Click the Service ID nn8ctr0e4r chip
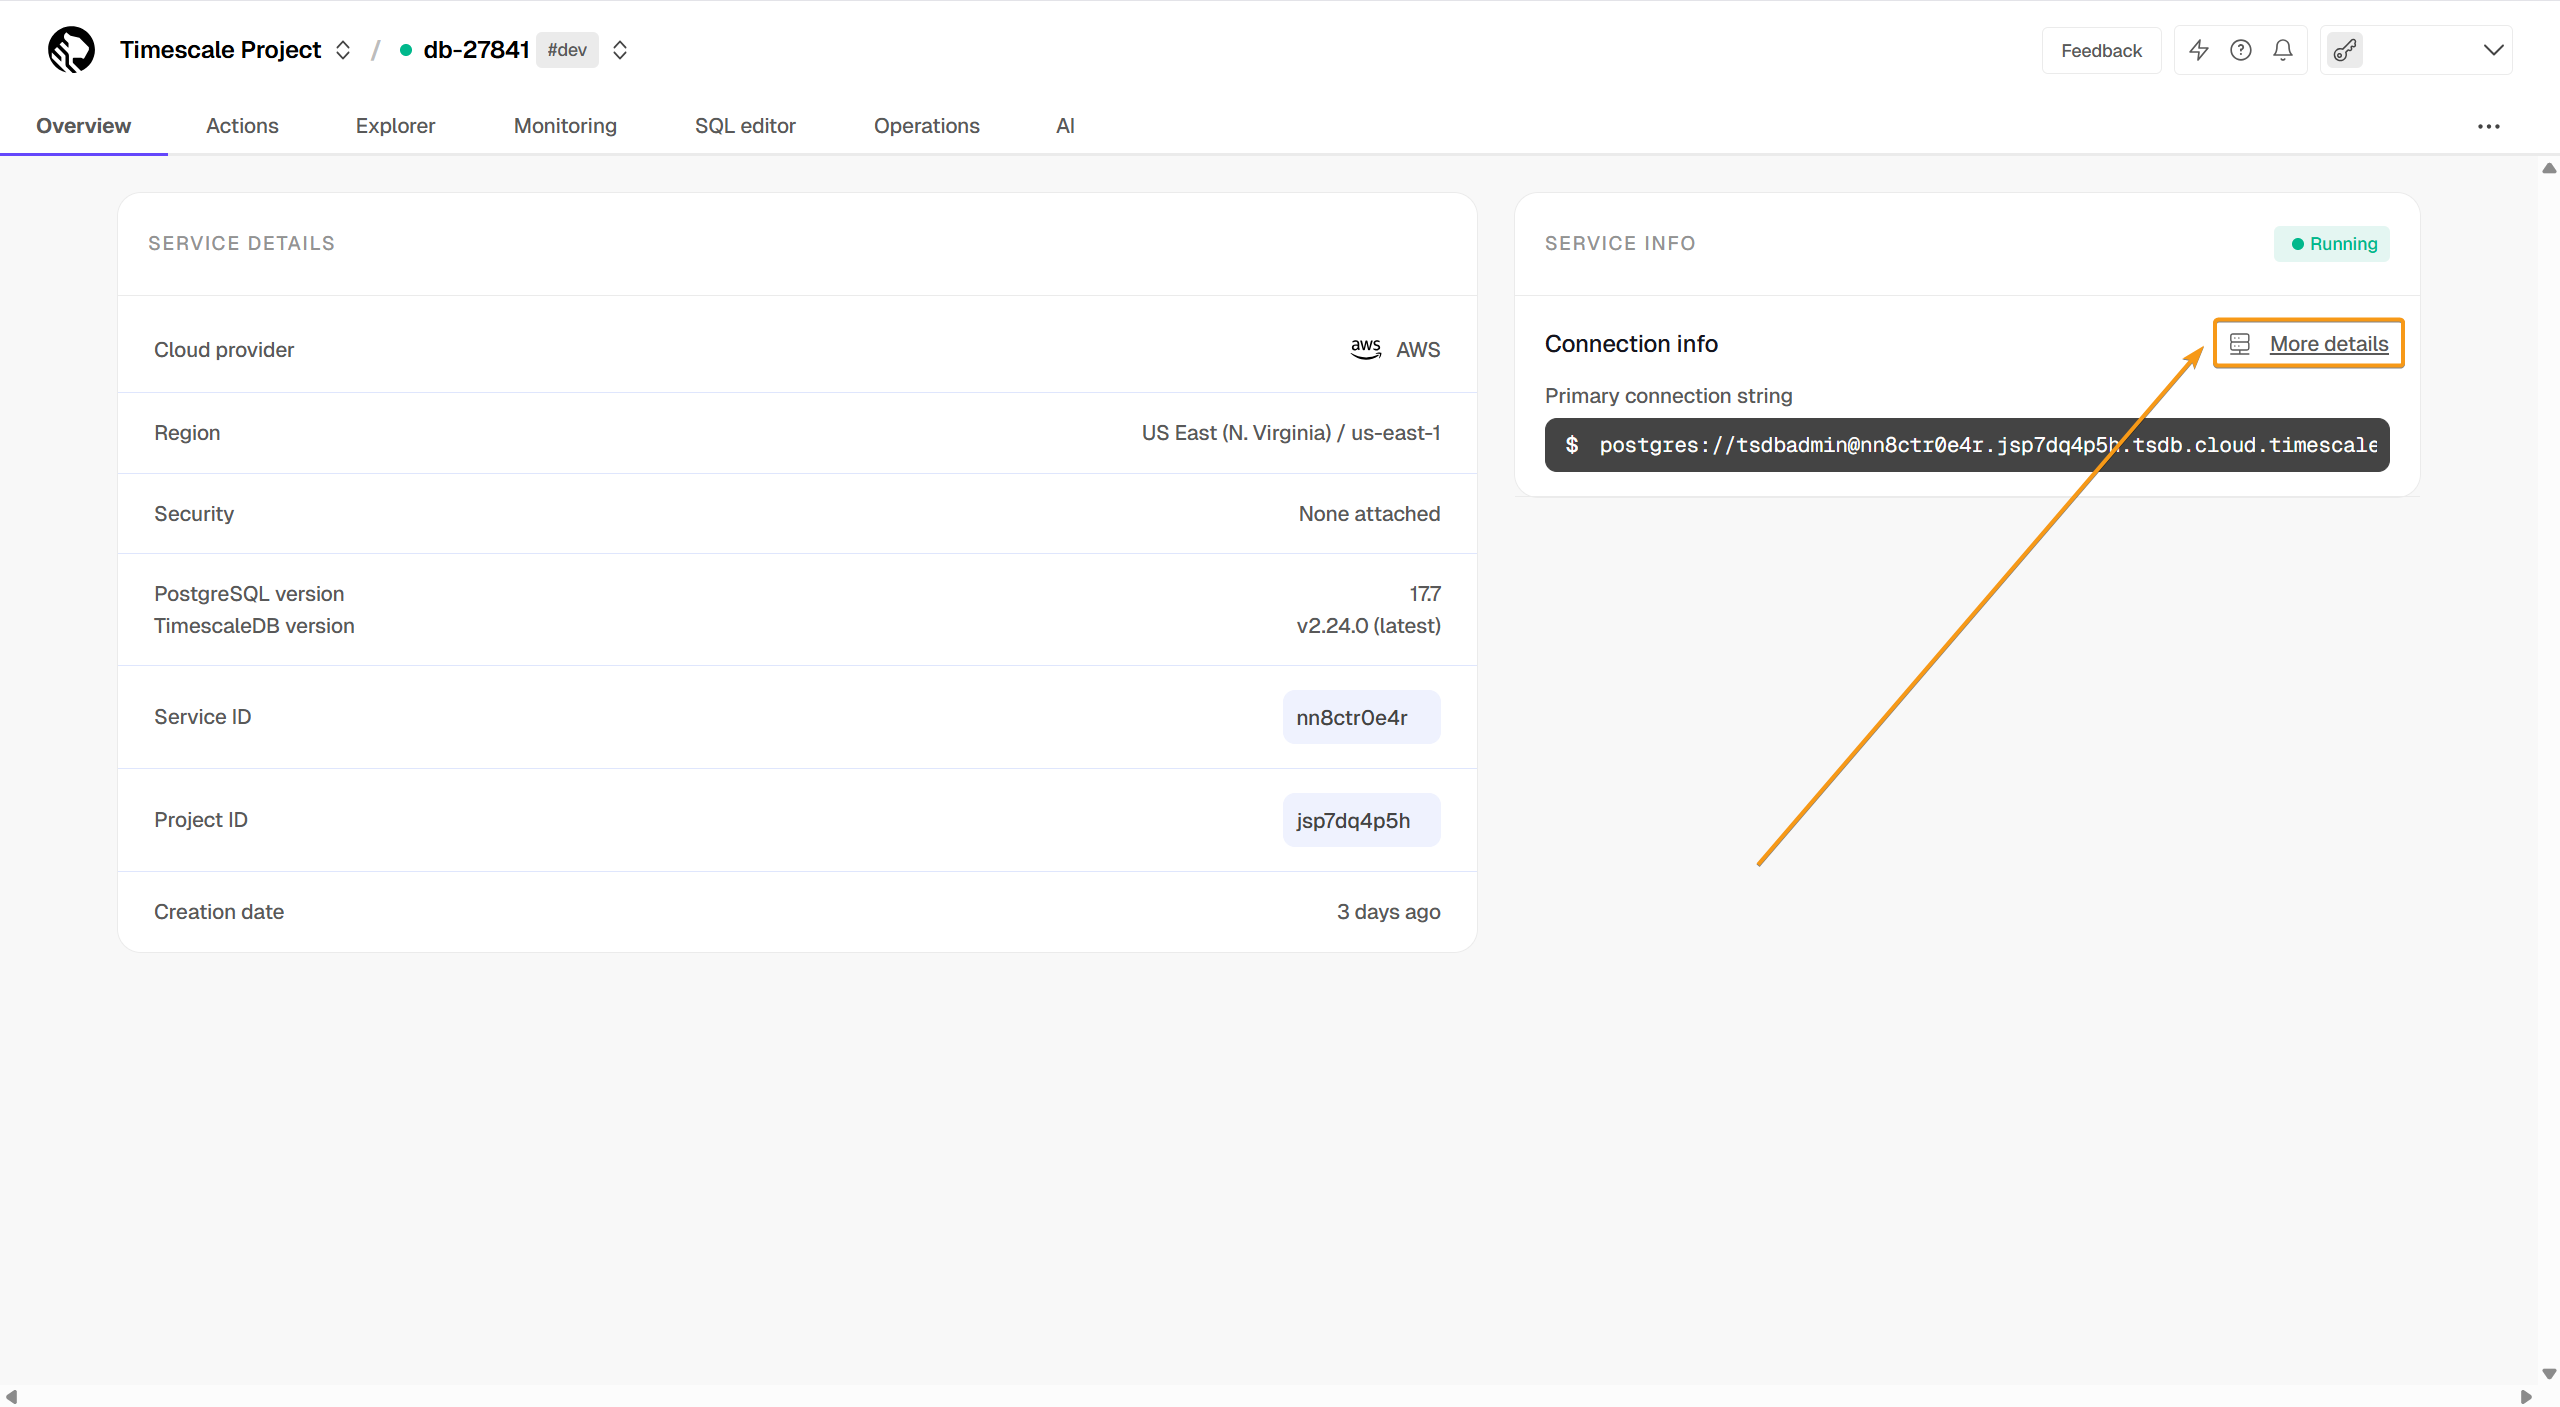Image resolution: width=2560 pixels, height=1407 pixels. (x=1361, y=717)
